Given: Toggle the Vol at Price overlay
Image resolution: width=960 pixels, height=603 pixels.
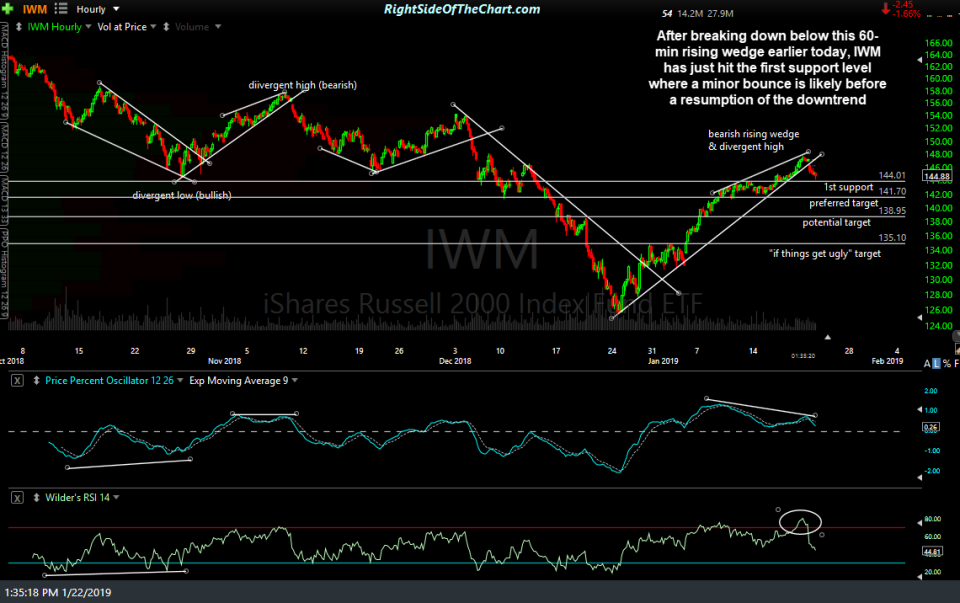Looking at the screenshot, I should pyautogui.click(x=122, y=27).
